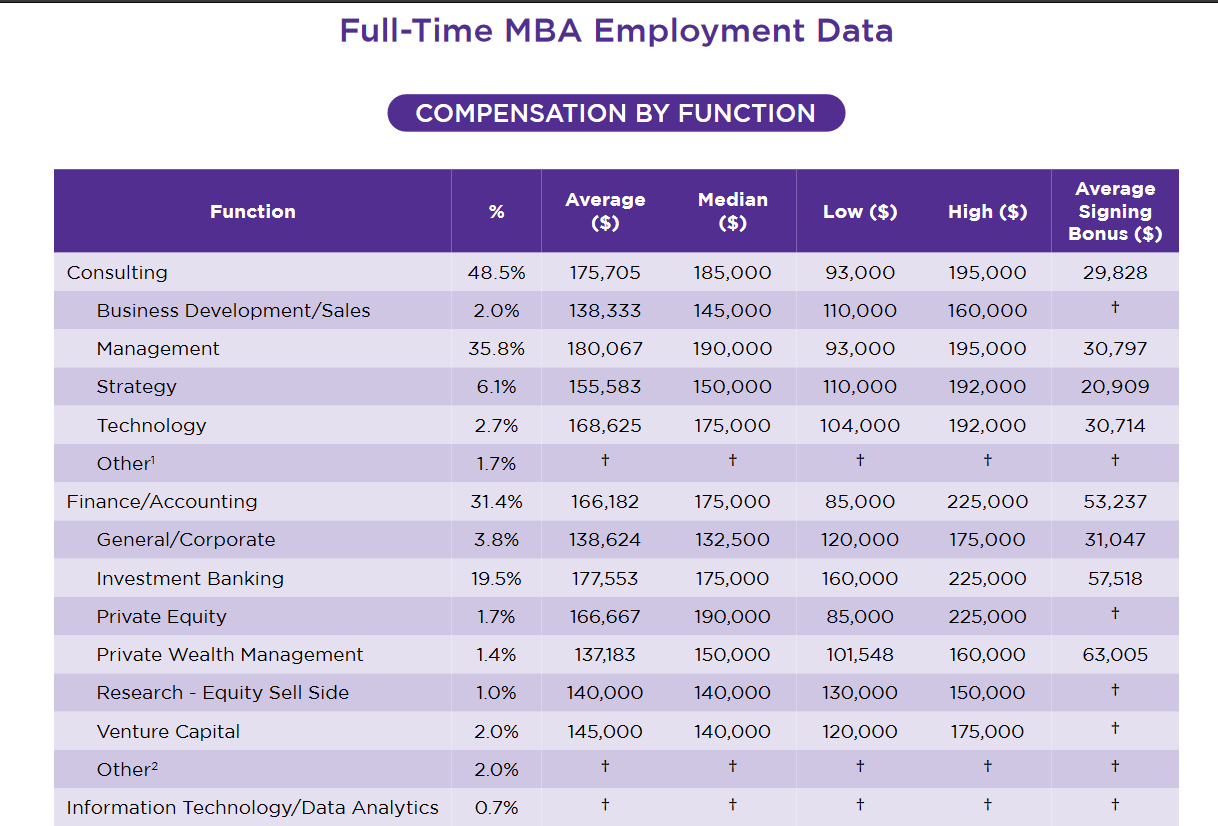Click the COMPENSATION BY FUNCTION banner
Screen dimensions: 1218x826
[615, 113]
